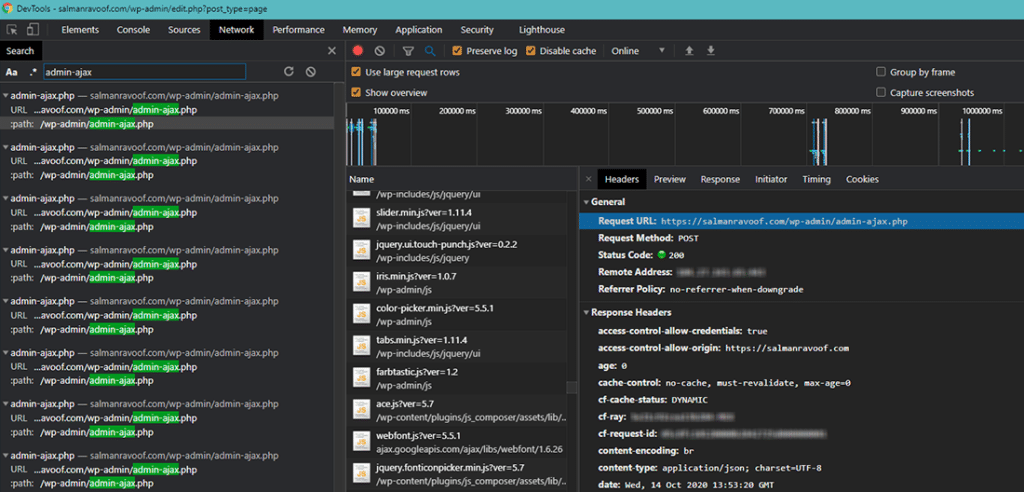This screenshot has height=492, width=1024.
Task: Click the inspect element picker icon
Action: [11, 30]
